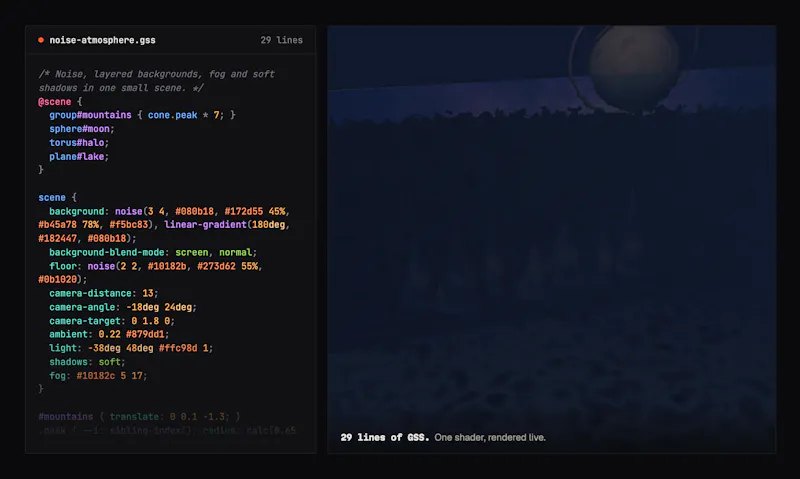Click the "background-blend-mode" property
This screenshot has width=800, height=479.
107,253
